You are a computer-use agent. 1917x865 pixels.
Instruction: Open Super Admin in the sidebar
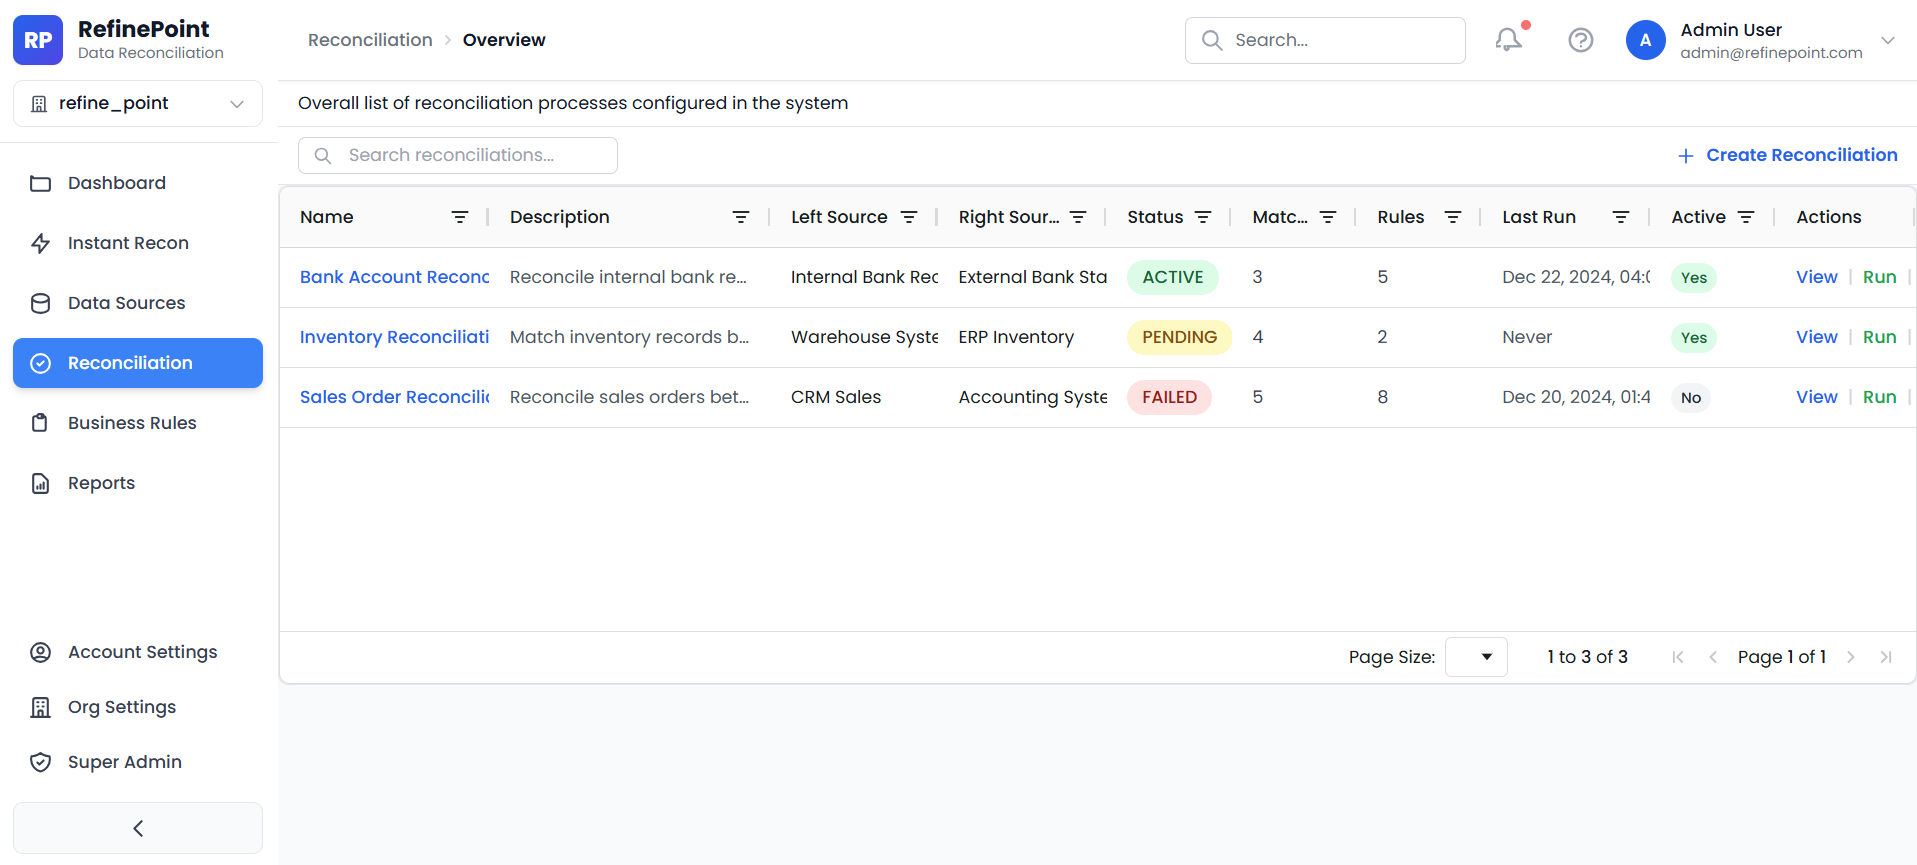tap(138, 762)
